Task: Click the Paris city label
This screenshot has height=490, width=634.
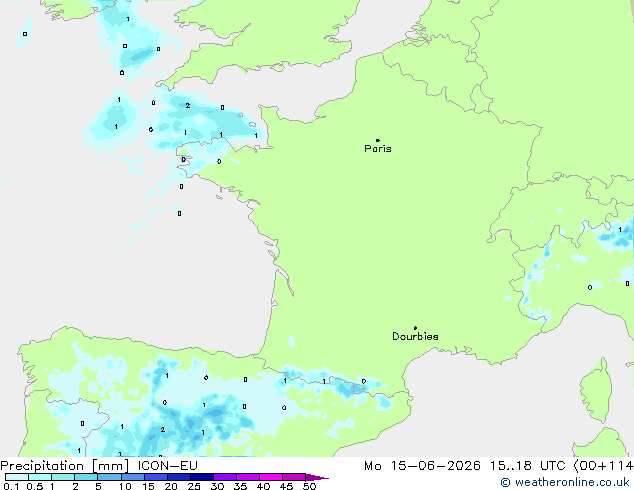Action: [x=378, y=149]
